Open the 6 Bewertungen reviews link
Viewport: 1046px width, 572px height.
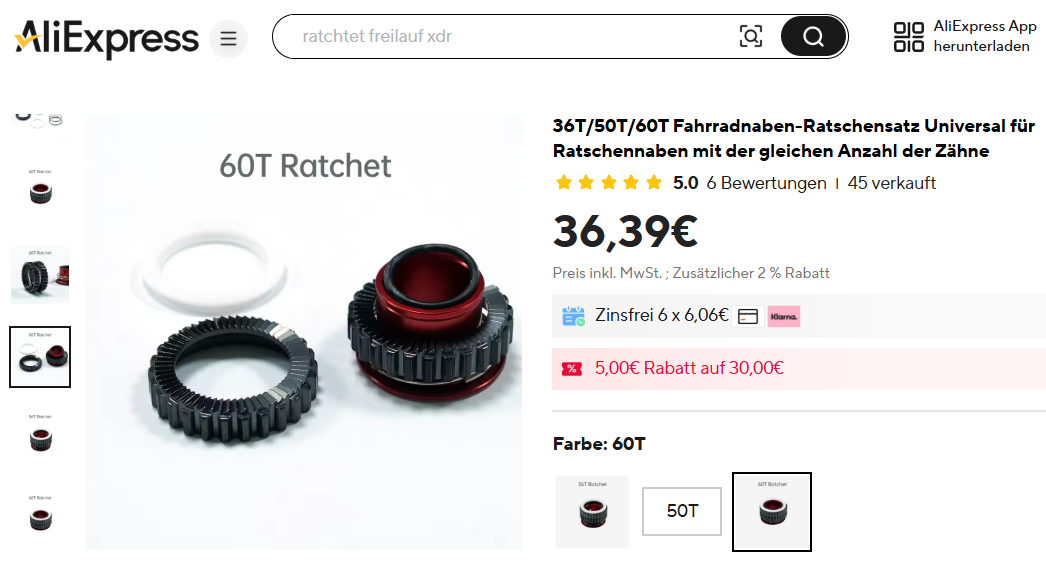766,183
